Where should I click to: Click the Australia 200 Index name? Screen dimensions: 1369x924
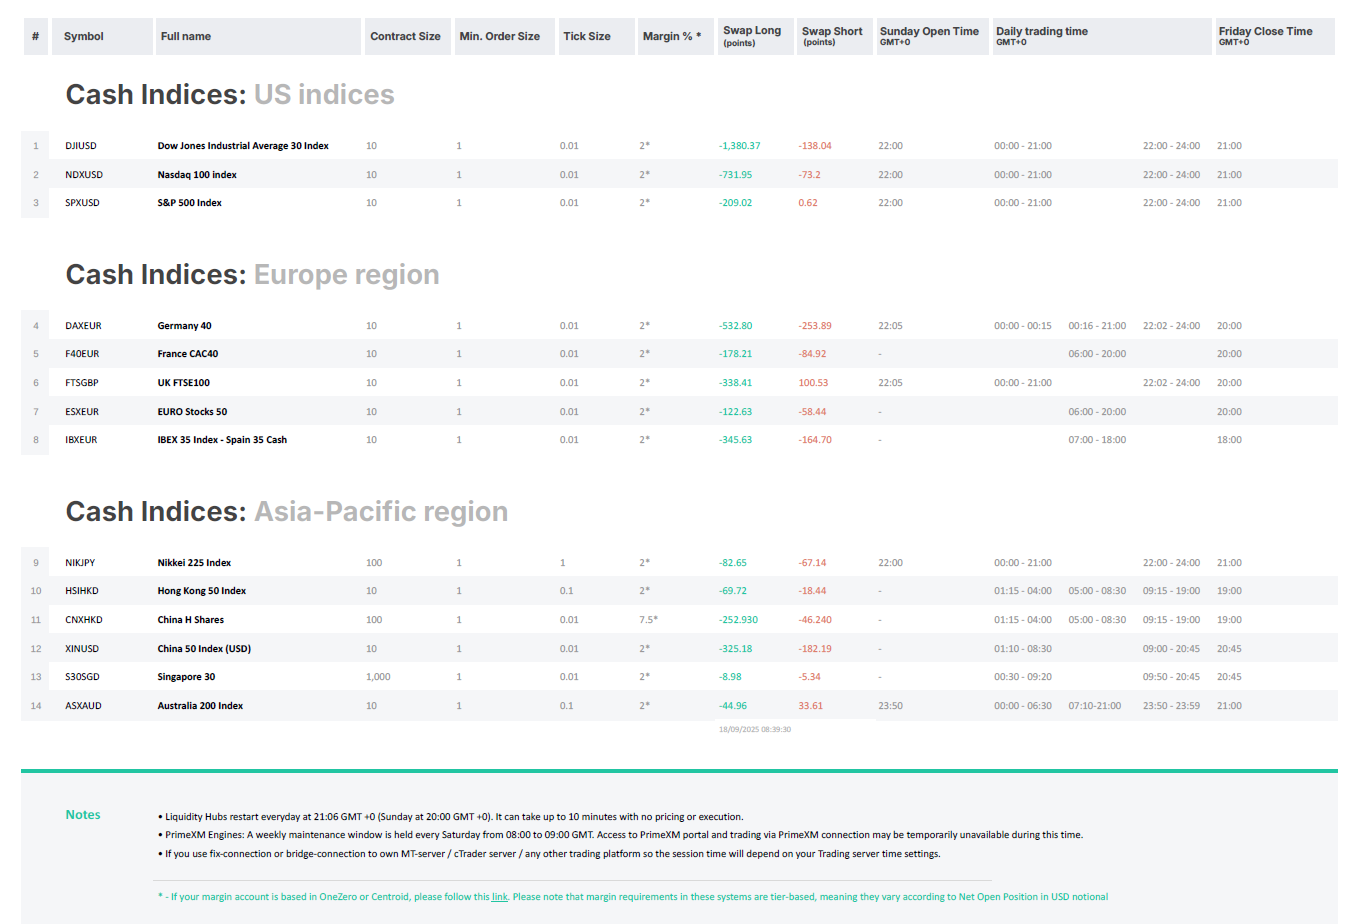pos(200,706)
